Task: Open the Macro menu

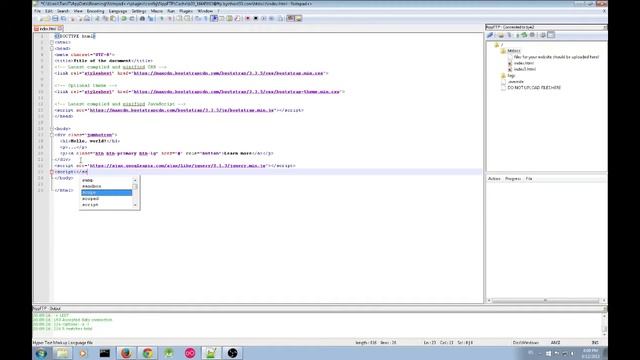Action: pos(157,11)
